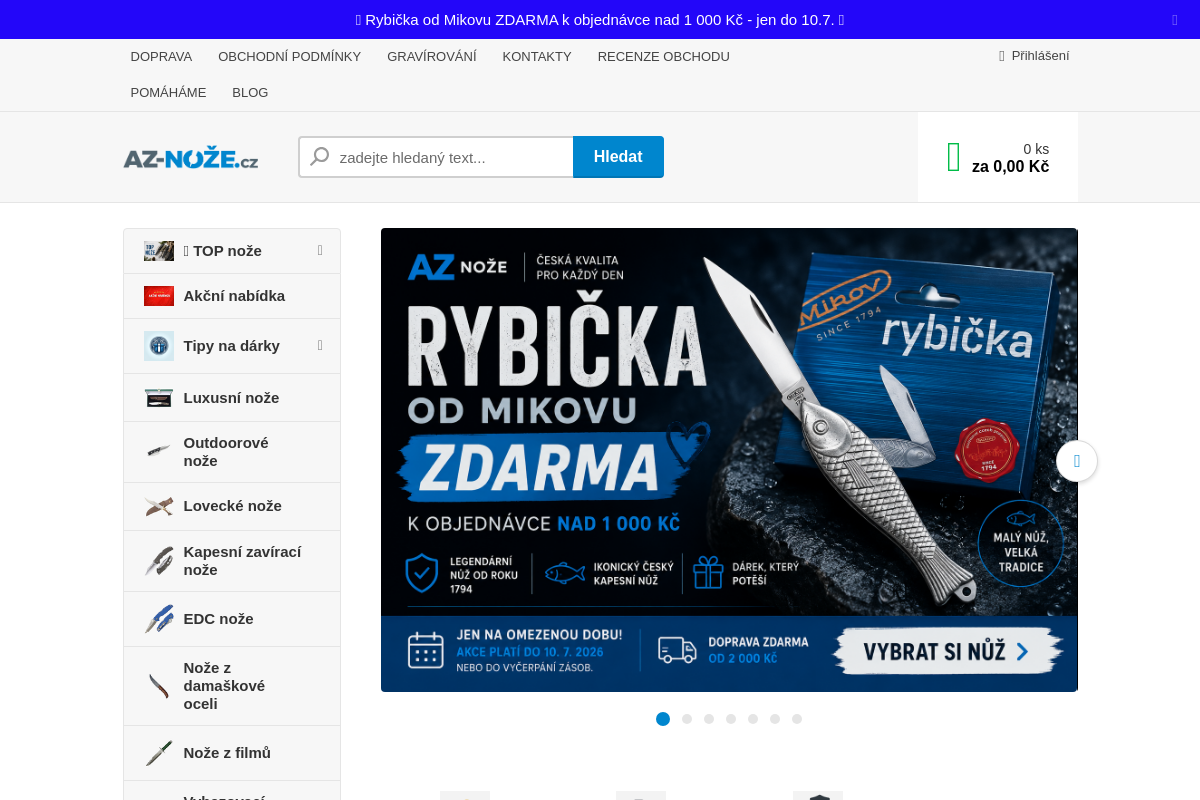Screen dimensions: 1200x800
Task: Click VYBRAT SI NŮŽ banner button
Action: click(x=946, y=652)
